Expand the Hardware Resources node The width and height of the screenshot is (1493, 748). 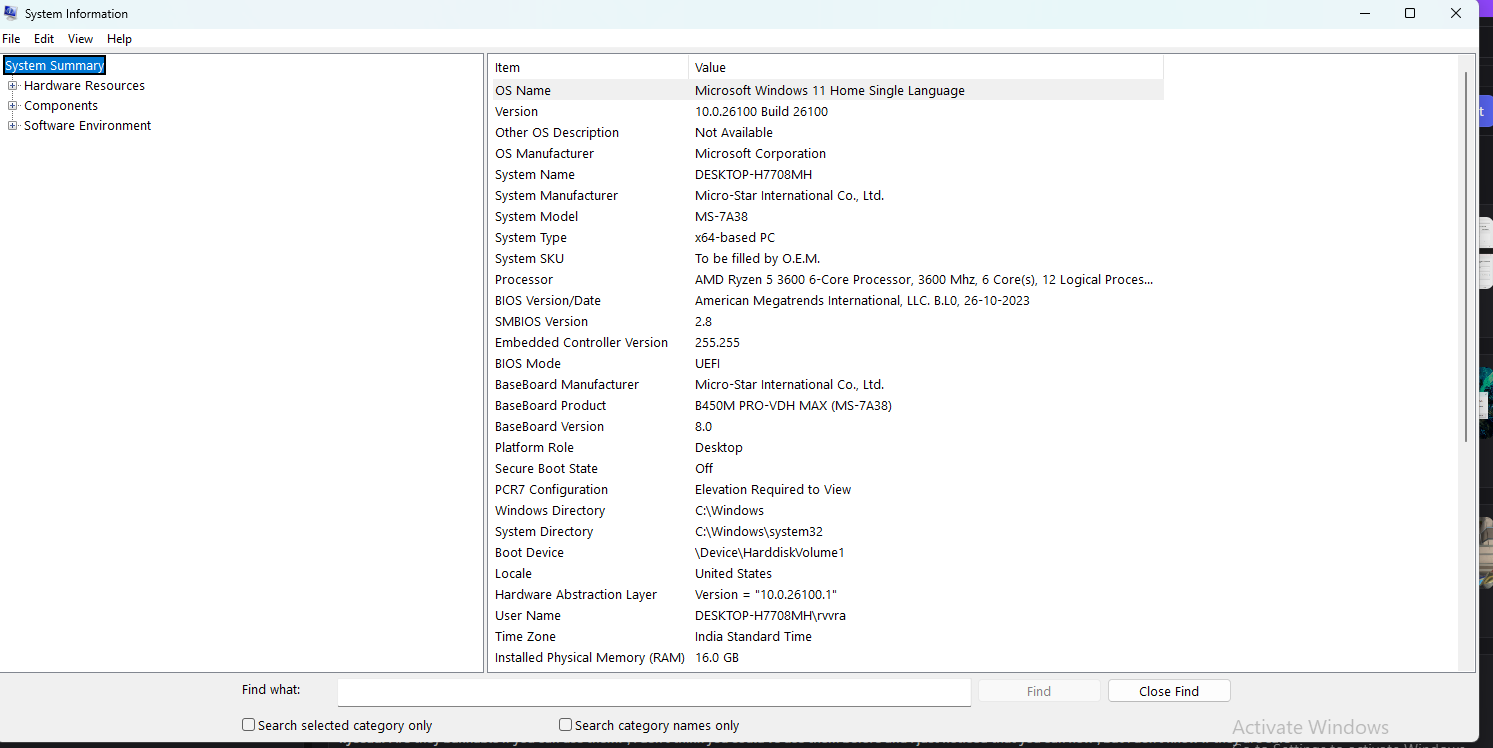coord(13,86)
